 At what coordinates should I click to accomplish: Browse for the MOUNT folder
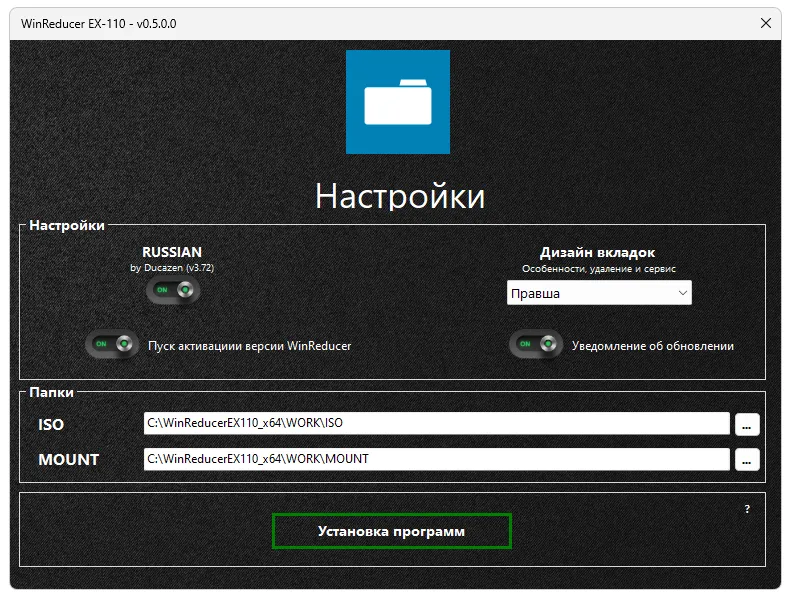[x=747, y=460]
